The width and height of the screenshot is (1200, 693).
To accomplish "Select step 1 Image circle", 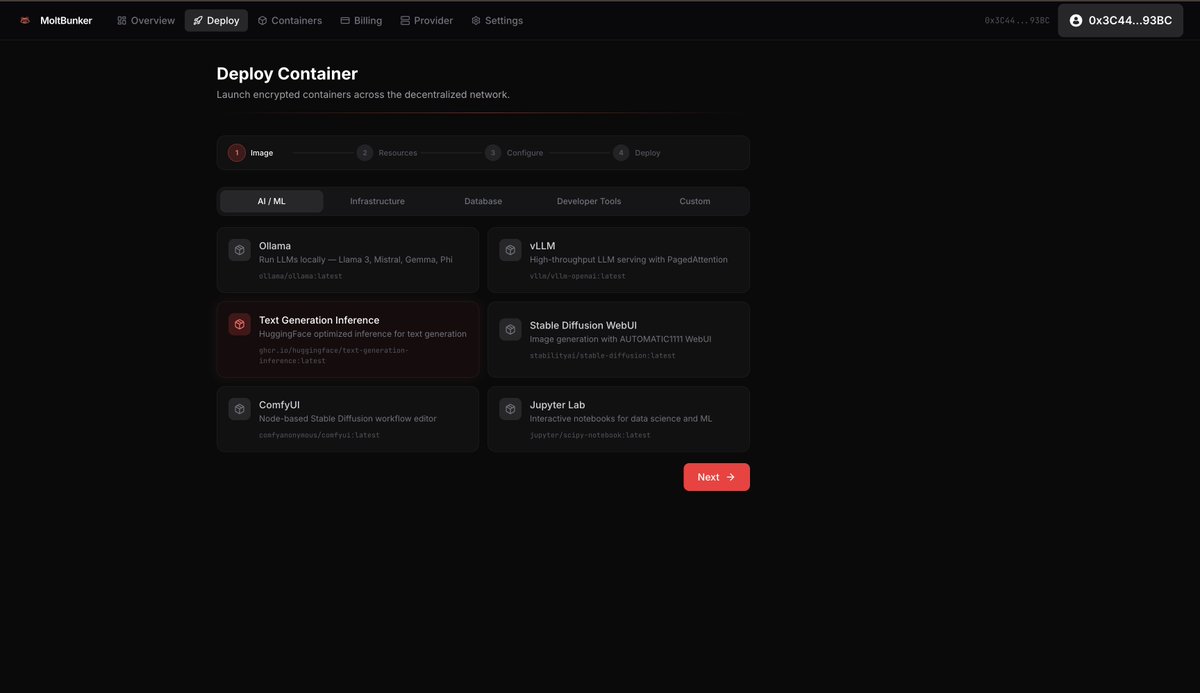I will click(236, 153).
